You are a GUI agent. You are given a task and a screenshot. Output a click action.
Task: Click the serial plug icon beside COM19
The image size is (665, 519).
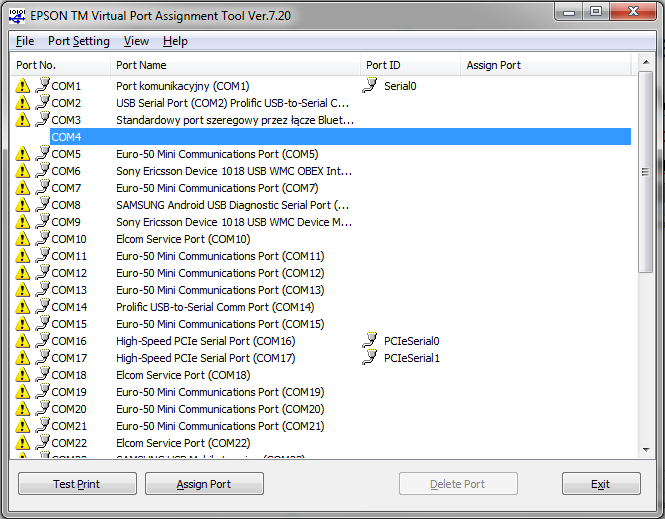tap(42, 391)
